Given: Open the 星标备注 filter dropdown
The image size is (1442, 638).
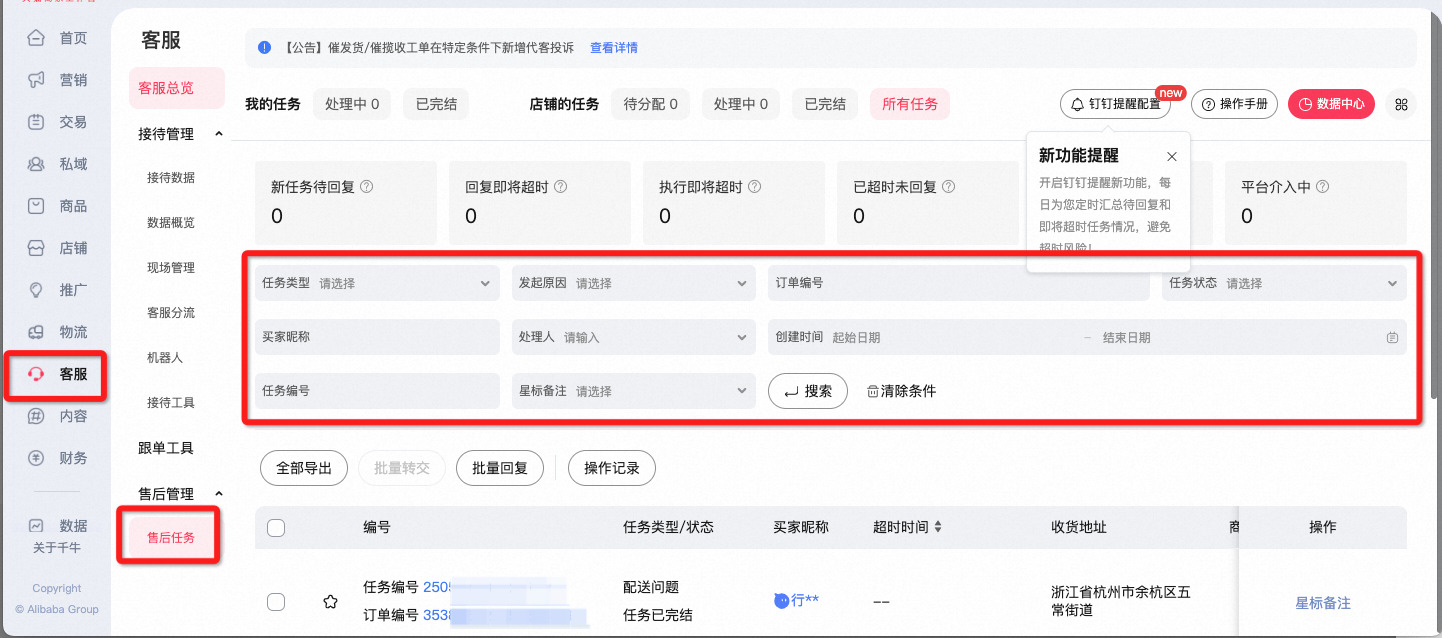Looking at the screenshot, I should (x=633, y=391).
